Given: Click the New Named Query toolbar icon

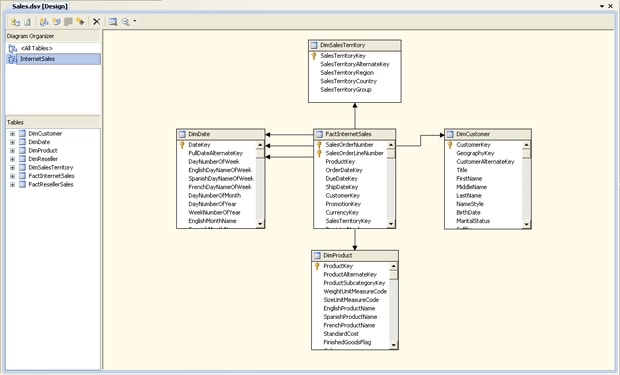Looking at the screenshot, I should pyautogui.click(x=56, y=22).
